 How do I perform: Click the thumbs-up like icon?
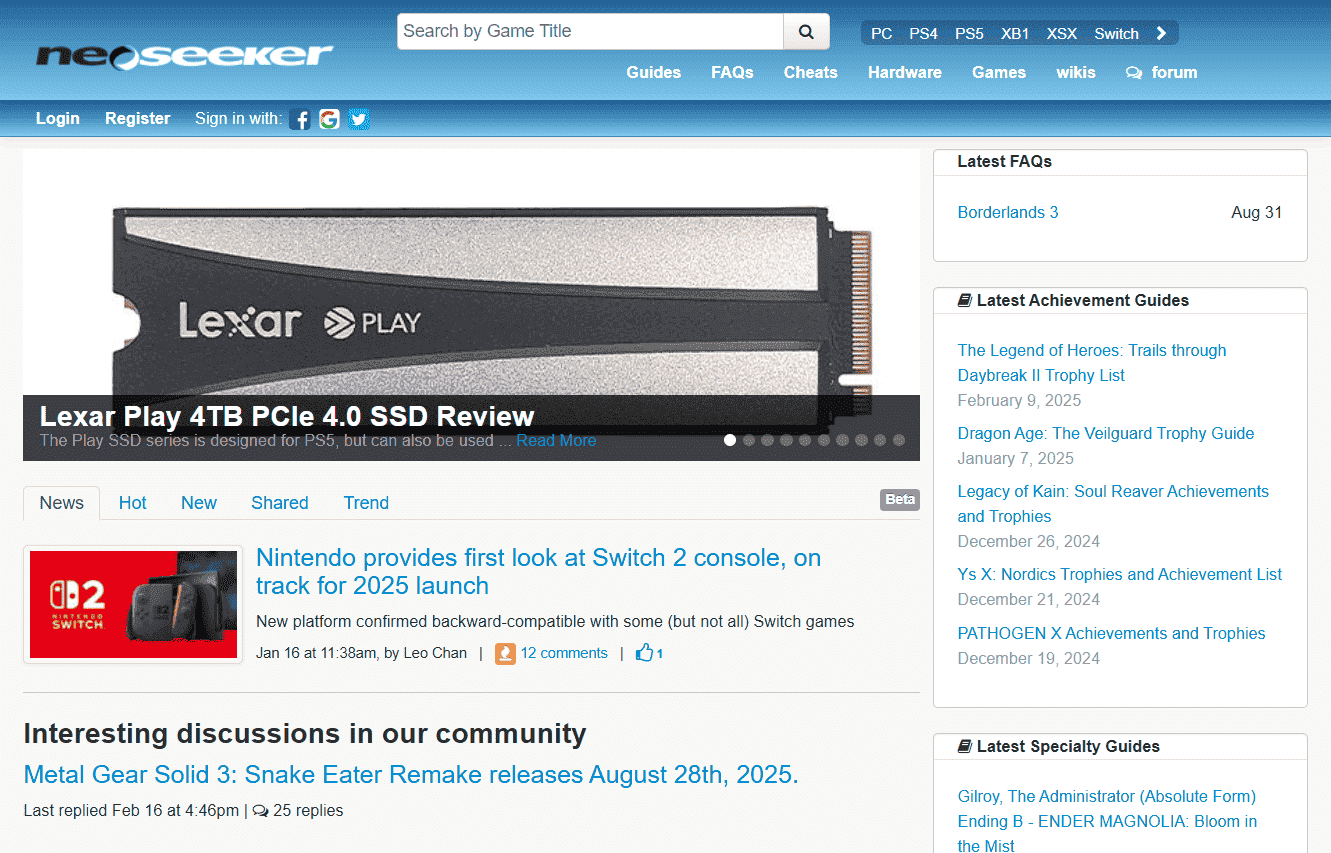(645, 653)
